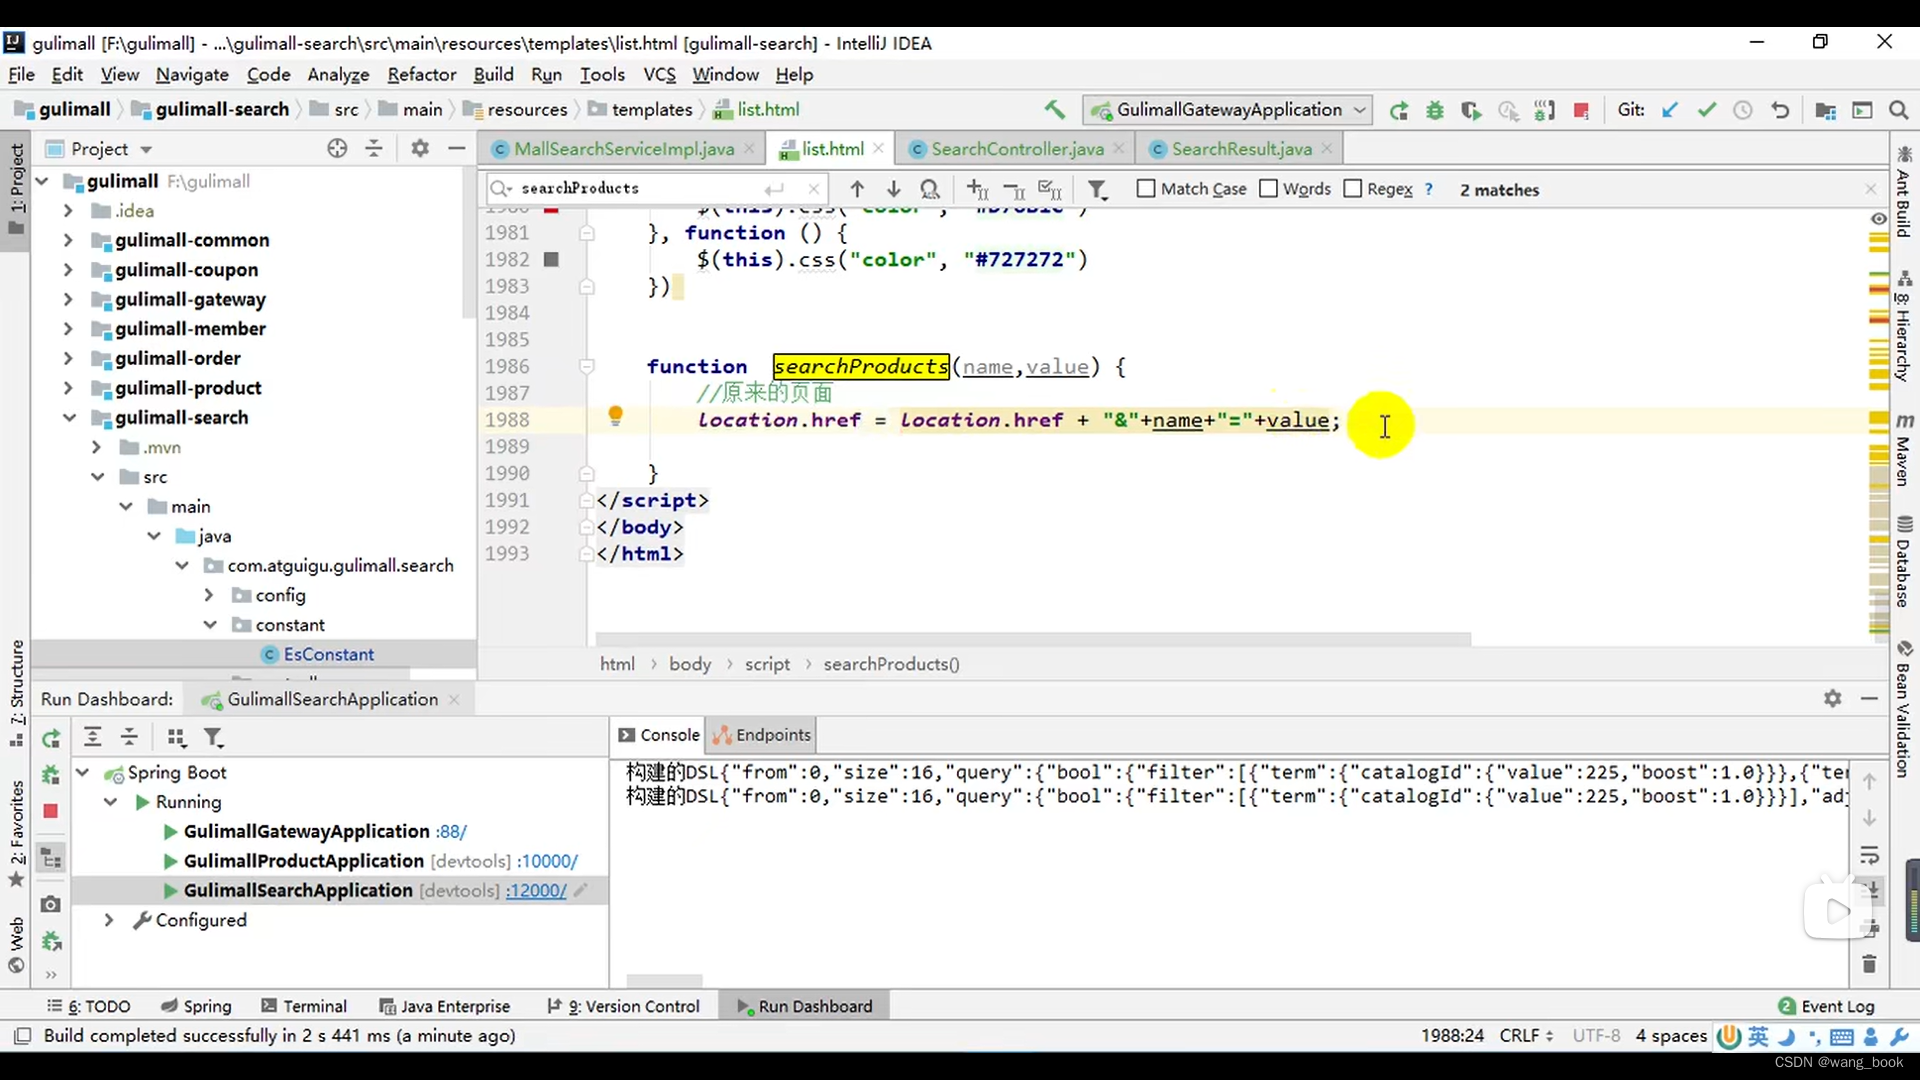
Task: Collapse all in the Project panel
Action: coord(374,148)
